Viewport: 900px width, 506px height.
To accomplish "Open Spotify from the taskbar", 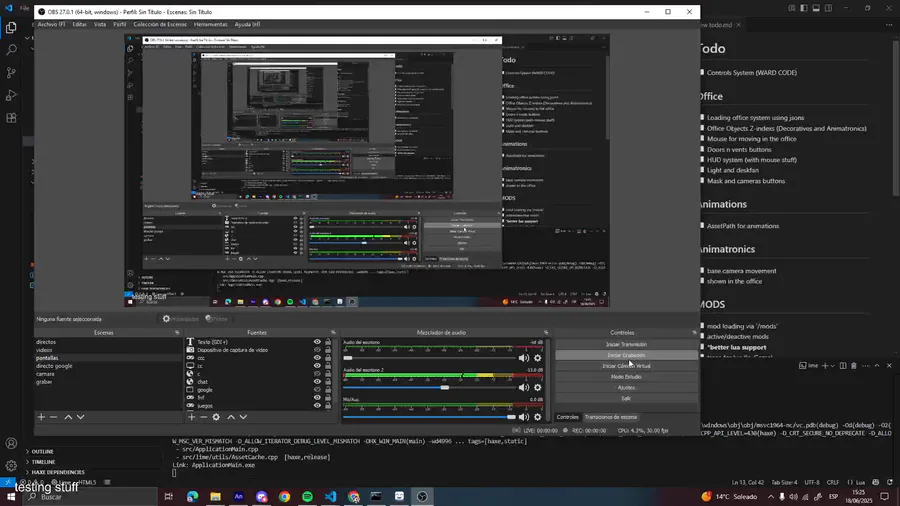I will (308, 496).
